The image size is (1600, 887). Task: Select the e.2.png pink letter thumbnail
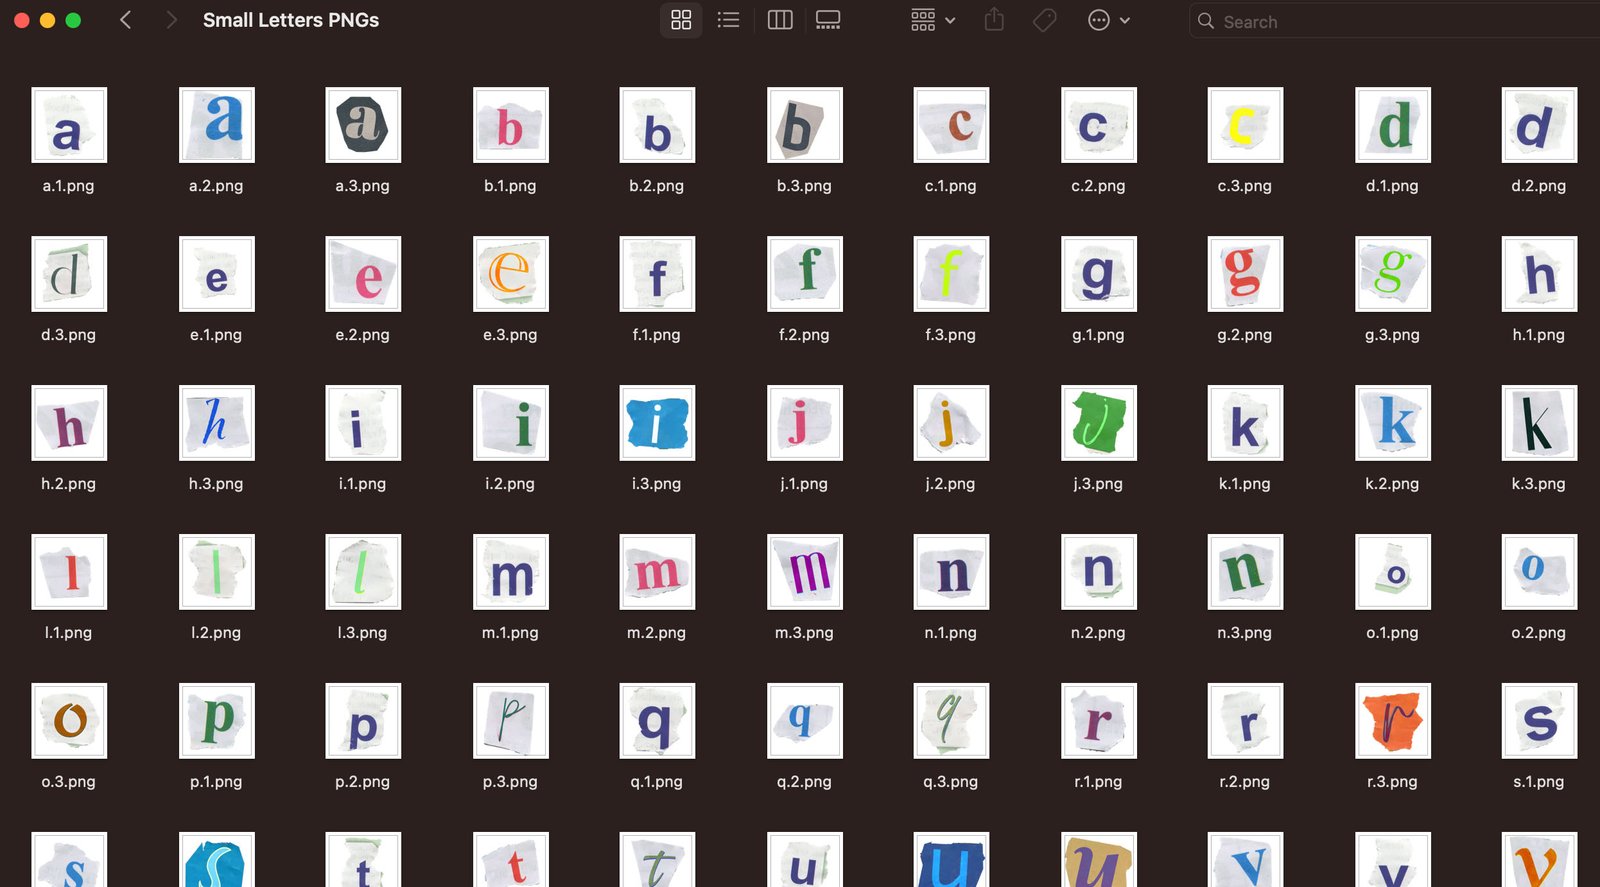pos(363,274)
